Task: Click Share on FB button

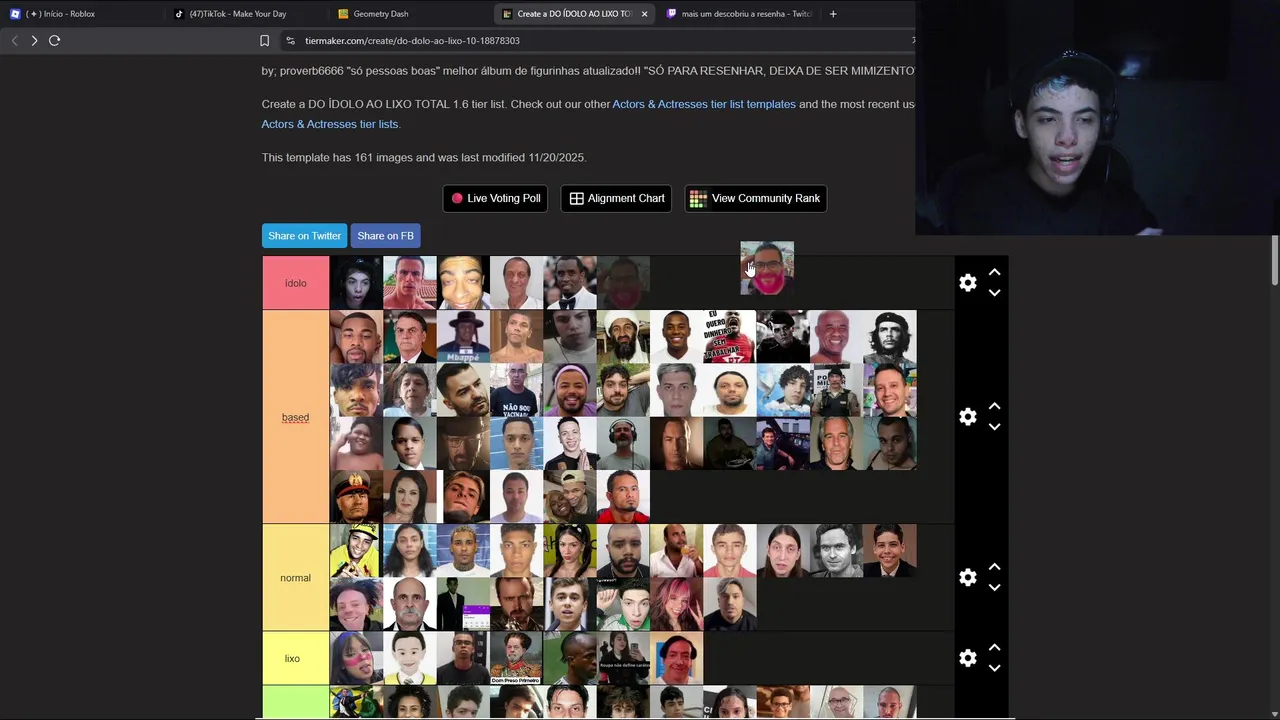Action: point(385,236)
